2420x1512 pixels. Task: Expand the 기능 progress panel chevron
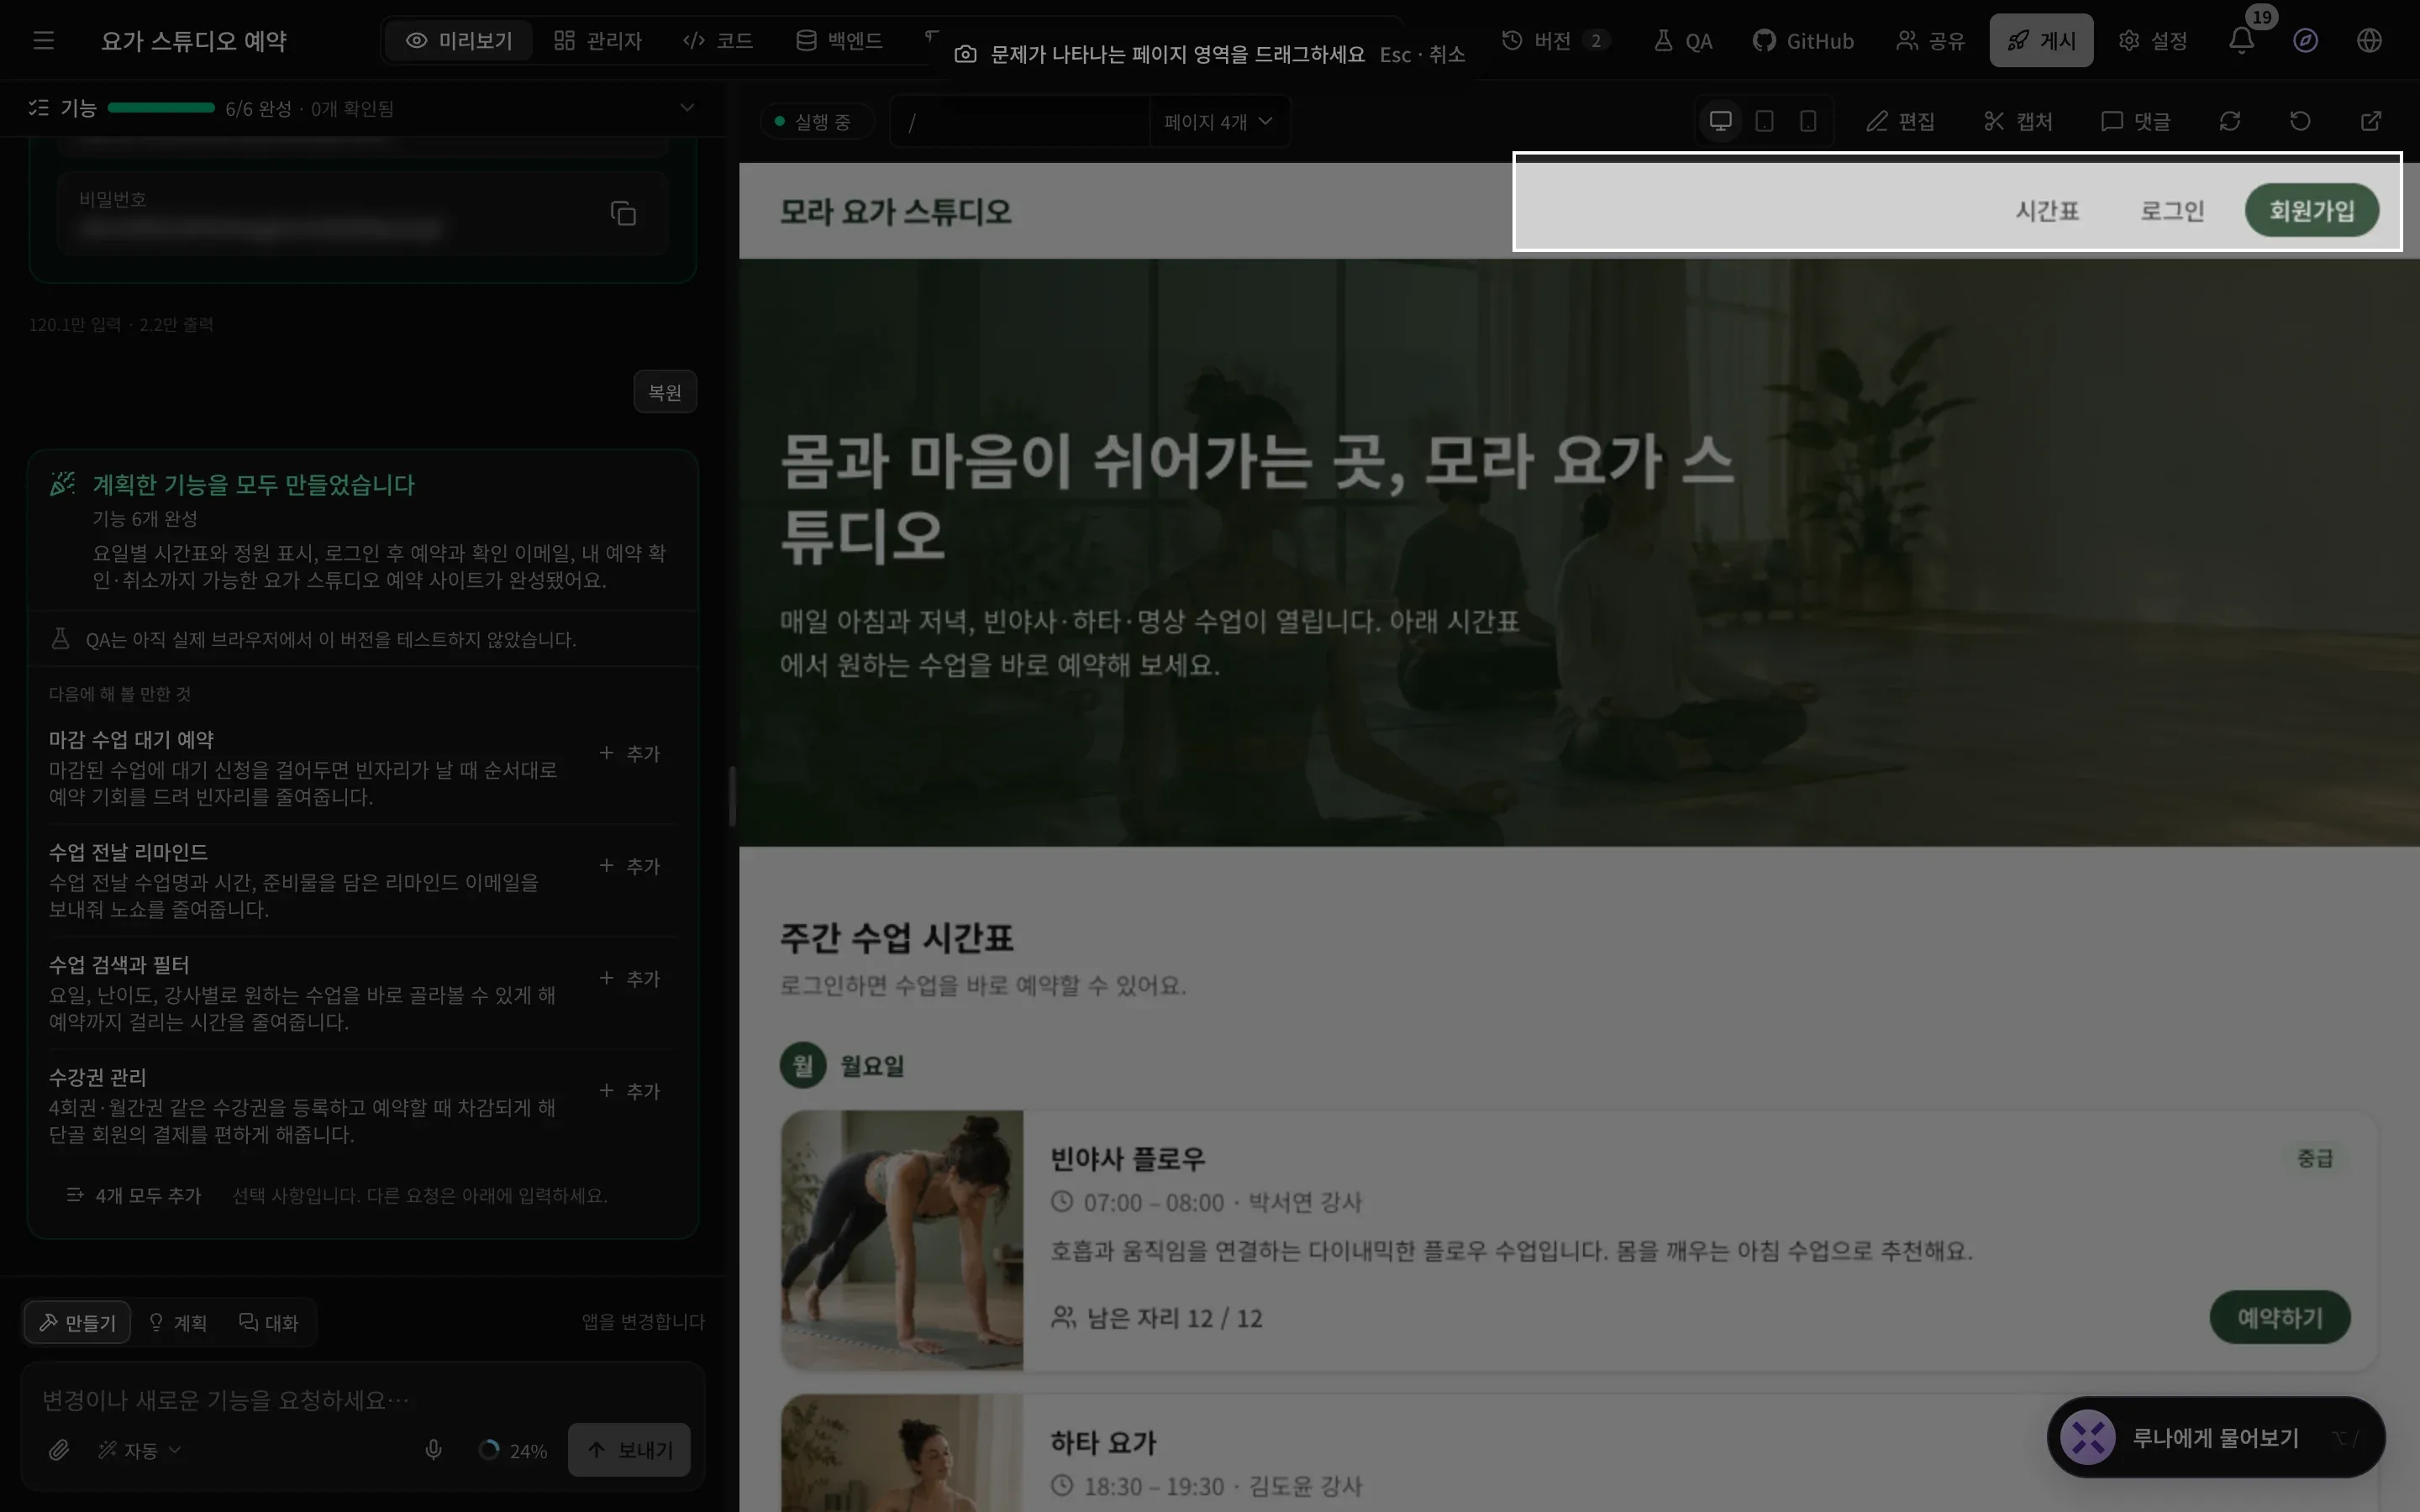[687, 107]
